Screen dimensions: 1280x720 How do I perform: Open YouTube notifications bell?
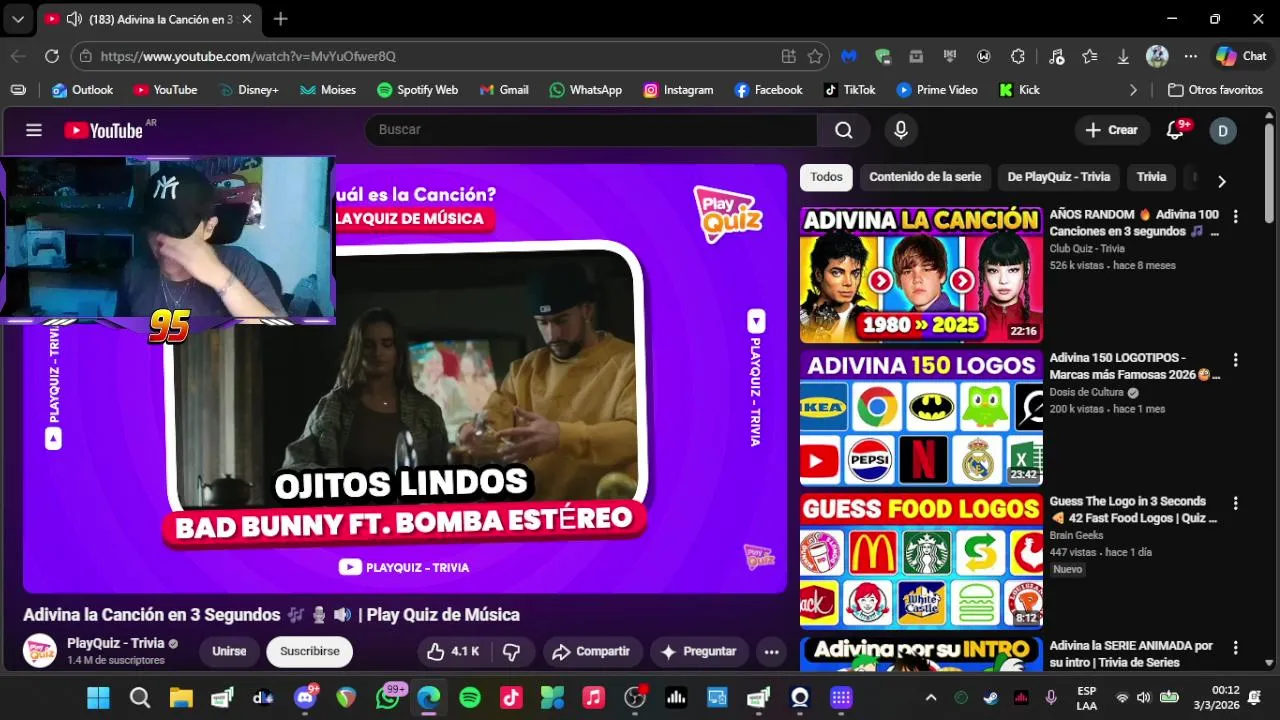[1176, 130]
